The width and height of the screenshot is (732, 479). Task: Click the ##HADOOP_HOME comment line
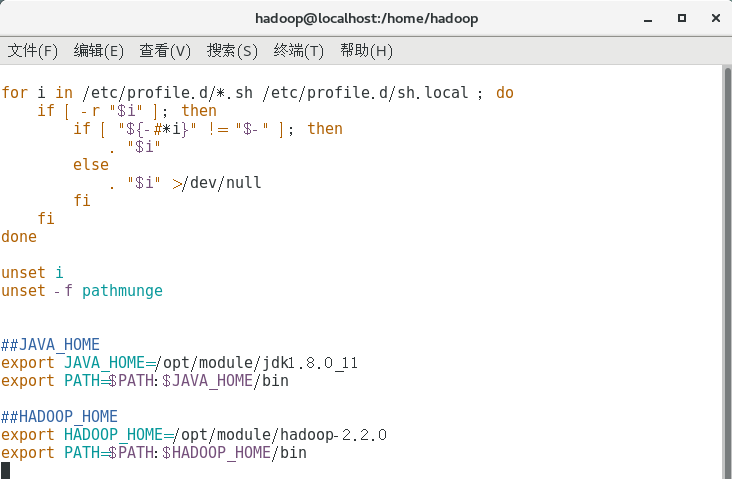59,416
